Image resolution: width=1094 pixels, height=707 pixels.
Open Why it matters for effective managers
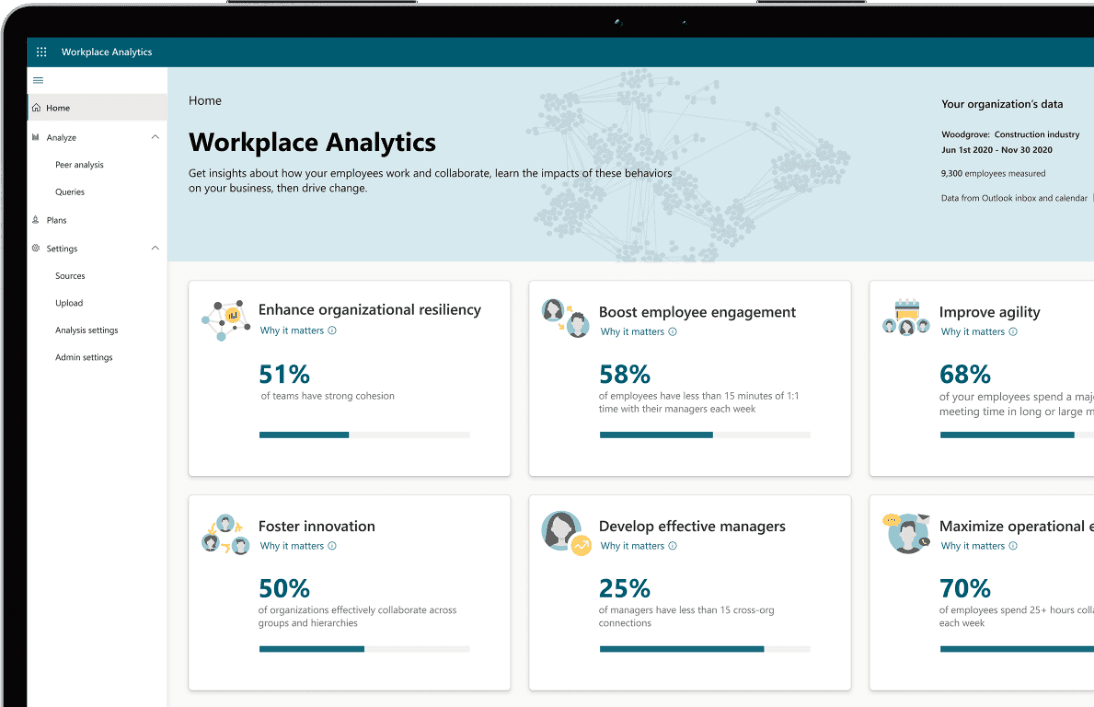pos(632,546)
